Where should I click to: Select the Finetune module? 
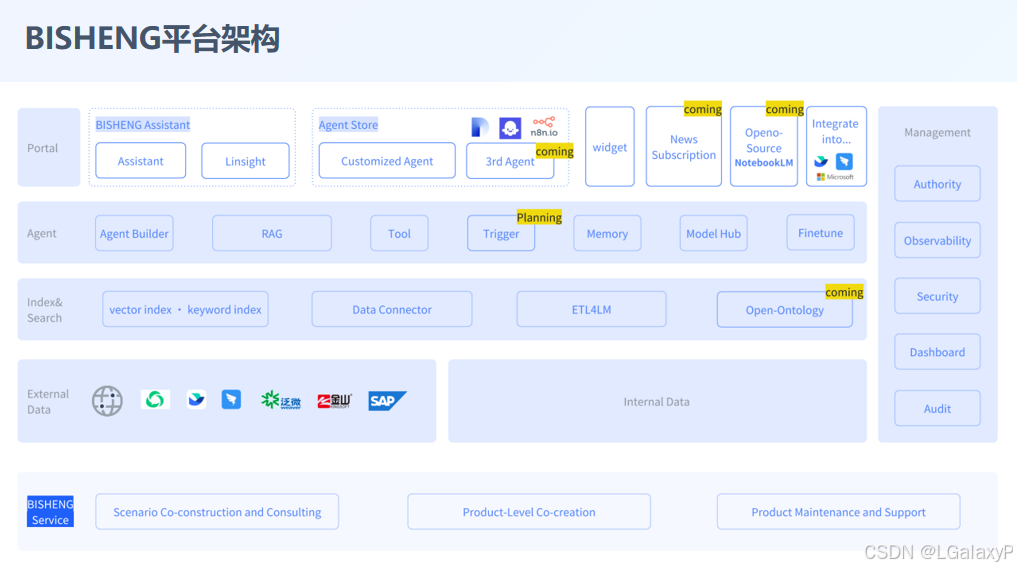pyautogui.click(x=820, y=233)
